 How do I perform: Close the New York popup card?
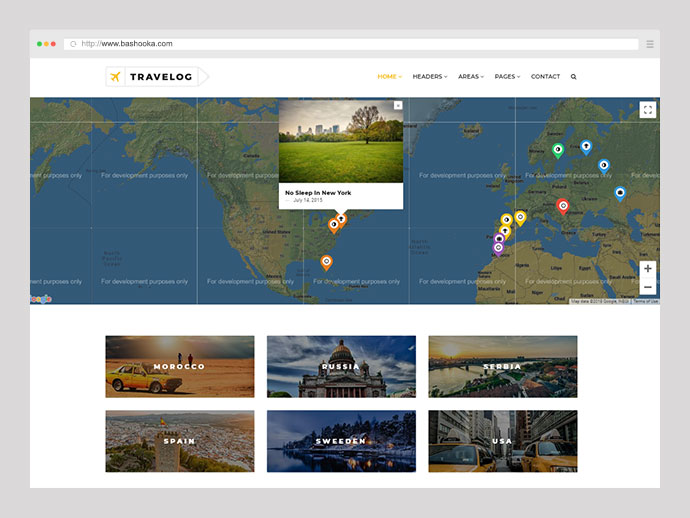click(x=398, y=105)
